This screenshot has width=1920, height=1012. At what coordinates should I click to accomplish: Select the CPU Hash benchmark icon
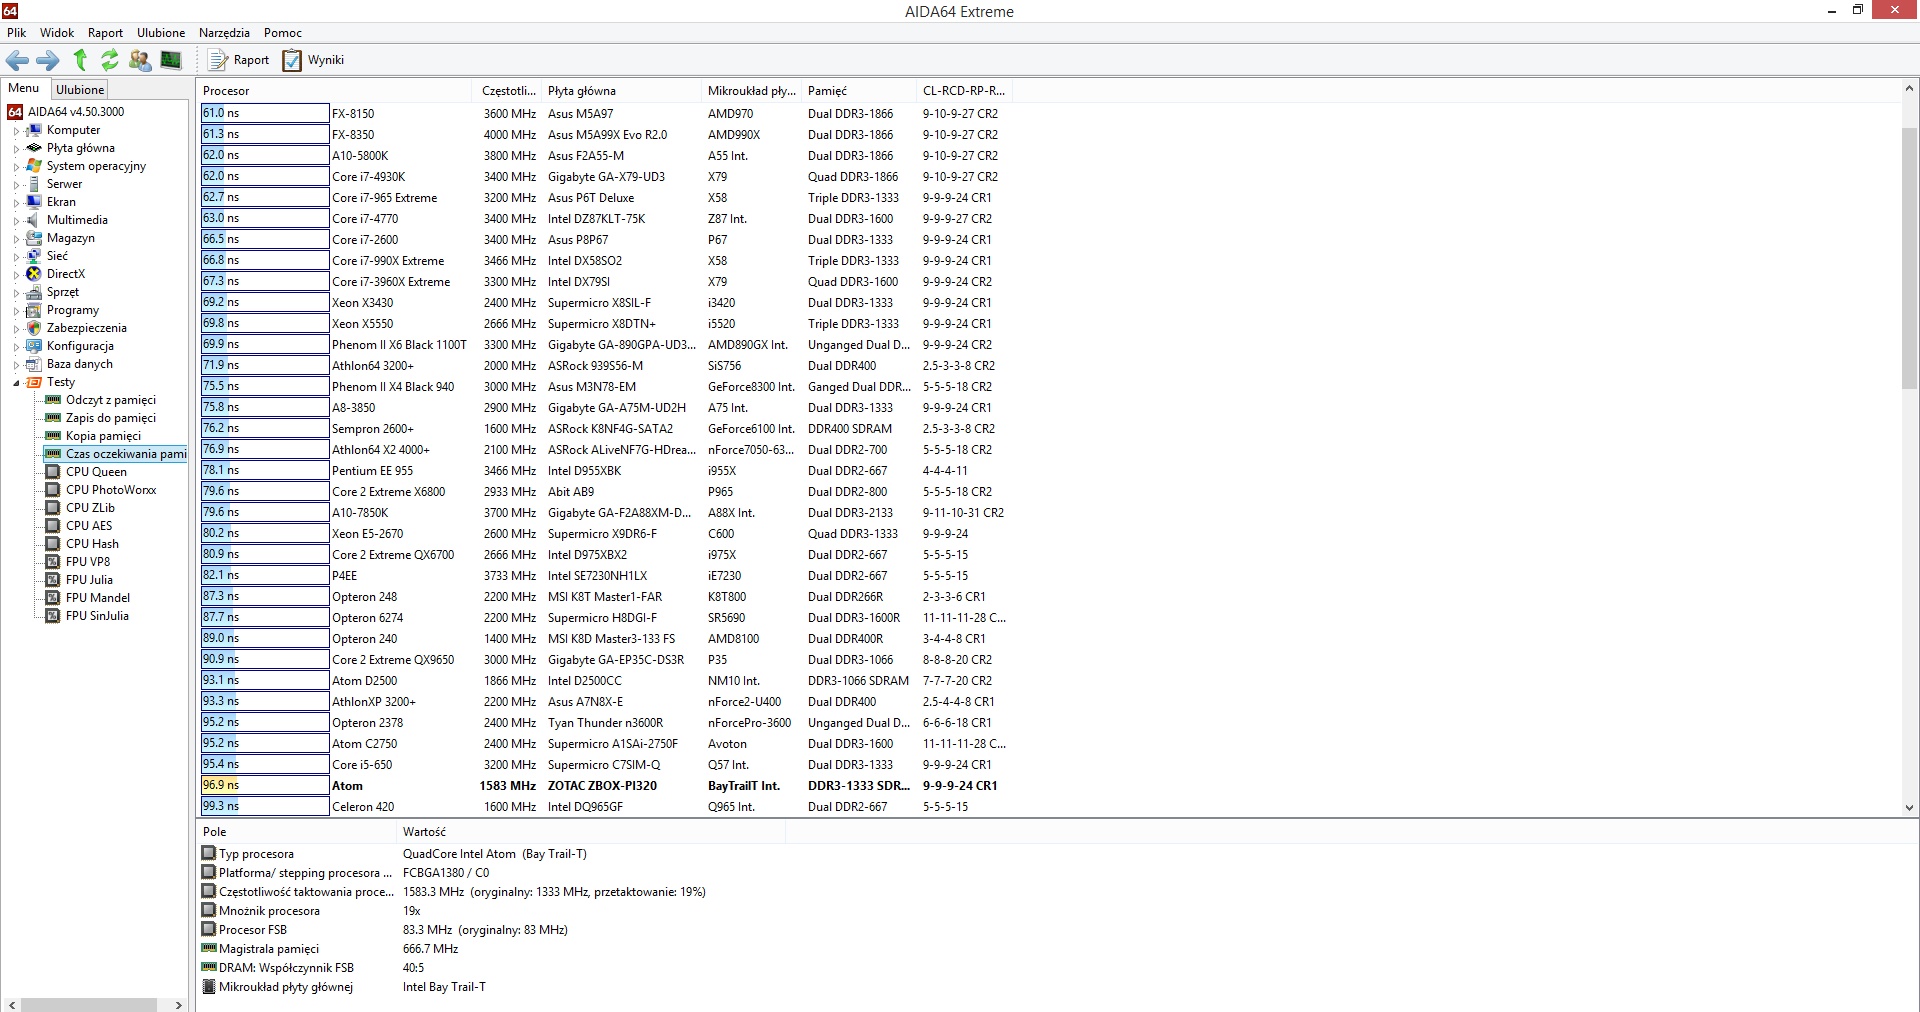point(54,544)
